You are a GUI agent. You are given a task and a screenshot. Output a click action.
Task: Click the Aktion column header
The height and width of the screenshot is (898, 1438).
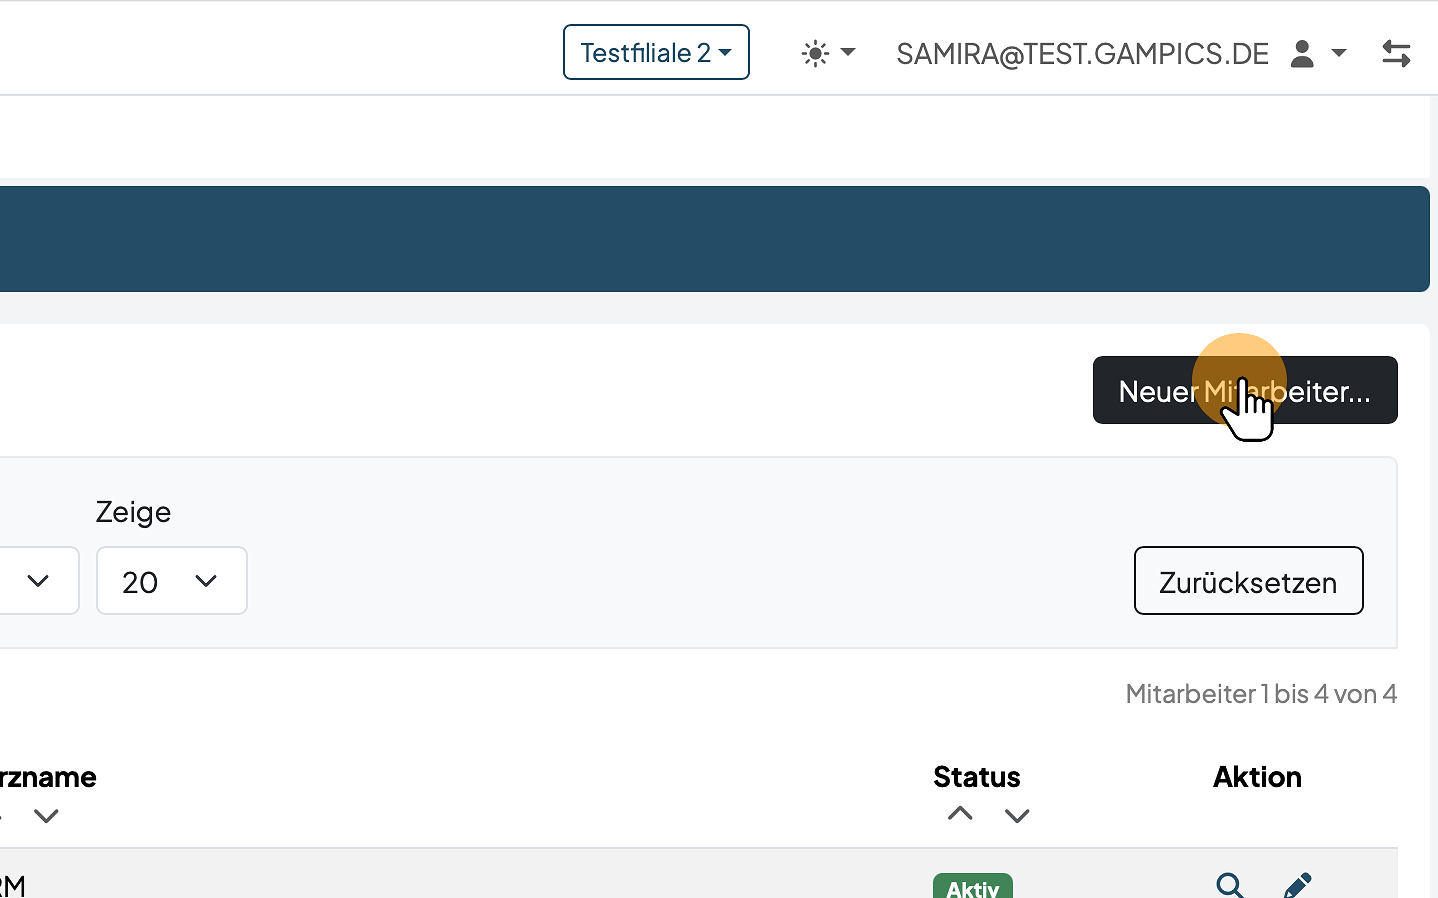1257,777
